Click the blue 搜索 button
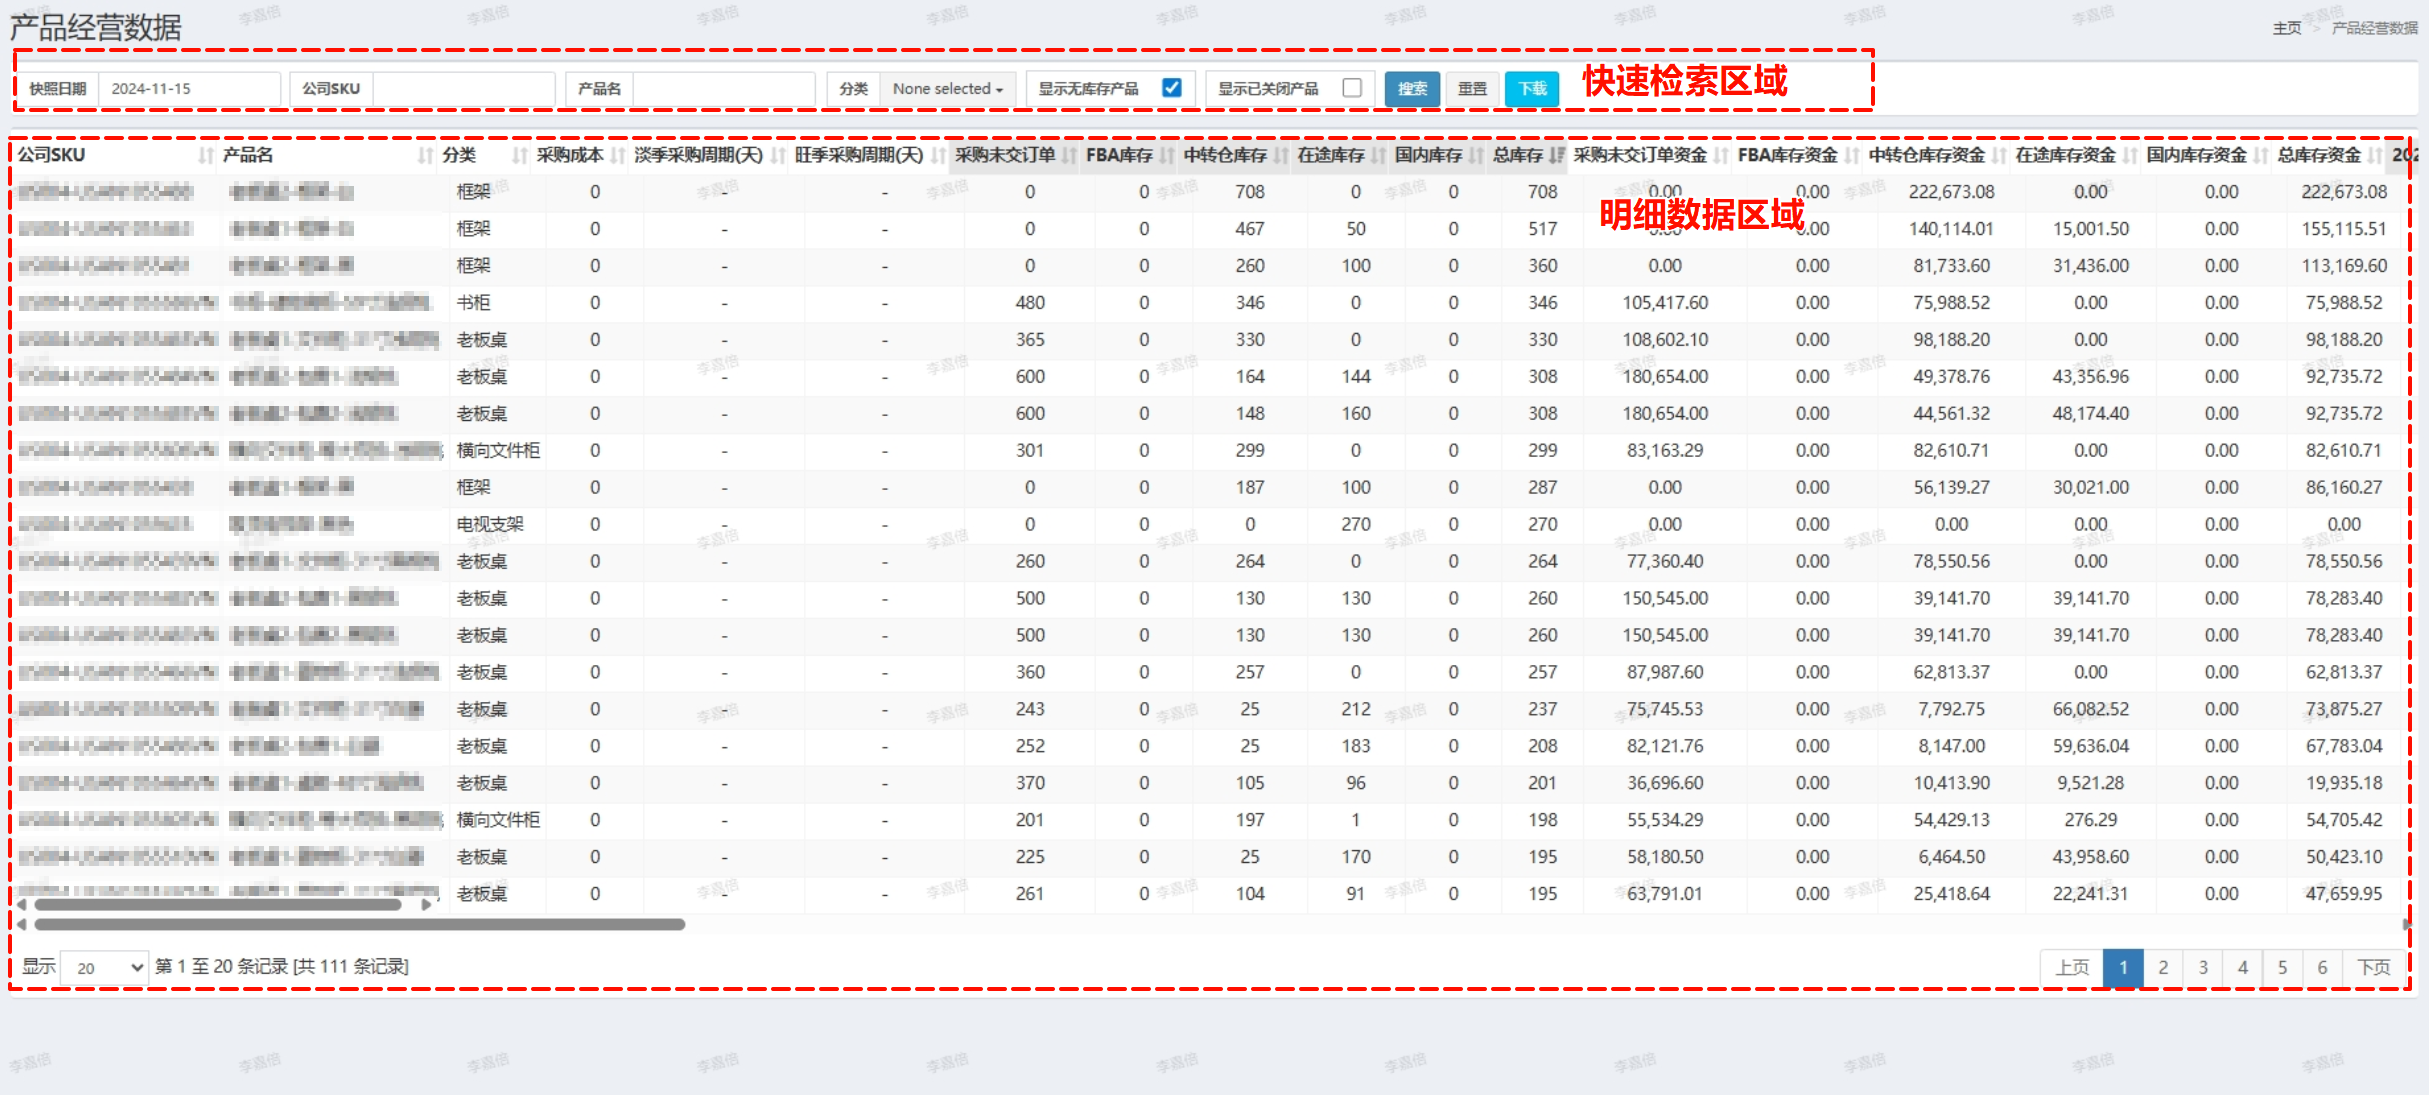Image resolution: width=2429 pixels, height=1095 pixels. tap(1412, 89)
